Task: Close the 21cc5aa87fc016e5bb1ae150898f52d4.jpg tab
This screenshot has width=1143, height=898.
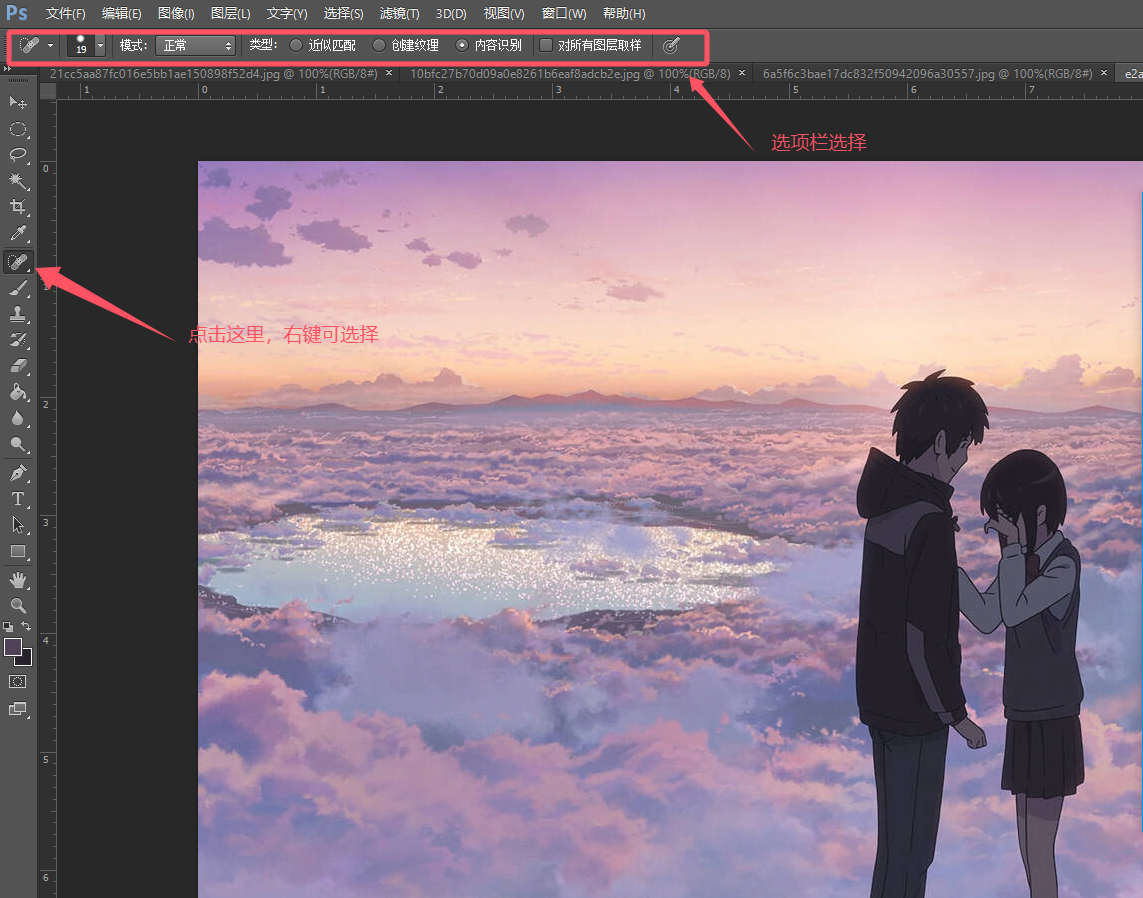Action: coord(389,73)
